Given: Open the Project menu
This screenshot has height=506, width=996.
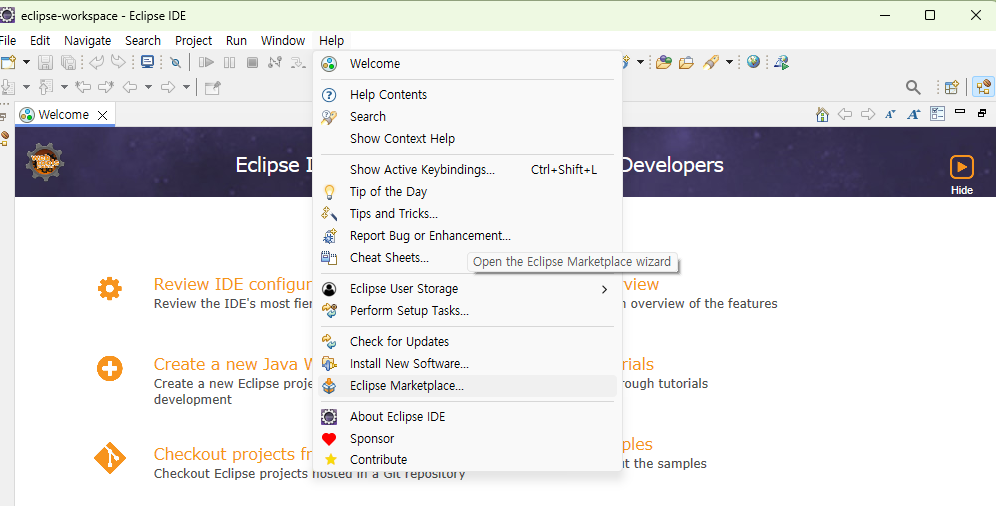Looking at the screenshot, I should point(193,41).
